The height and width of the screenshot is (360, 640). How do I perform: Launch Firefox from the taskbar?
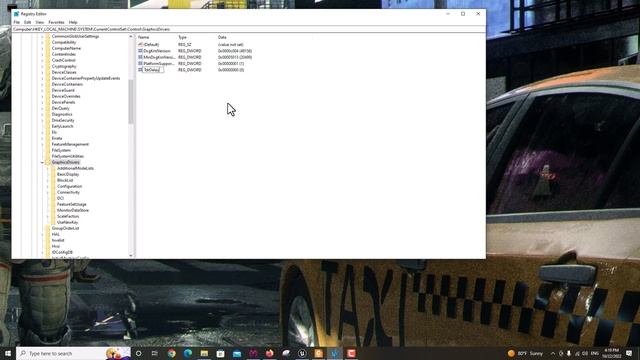(269, 353)
